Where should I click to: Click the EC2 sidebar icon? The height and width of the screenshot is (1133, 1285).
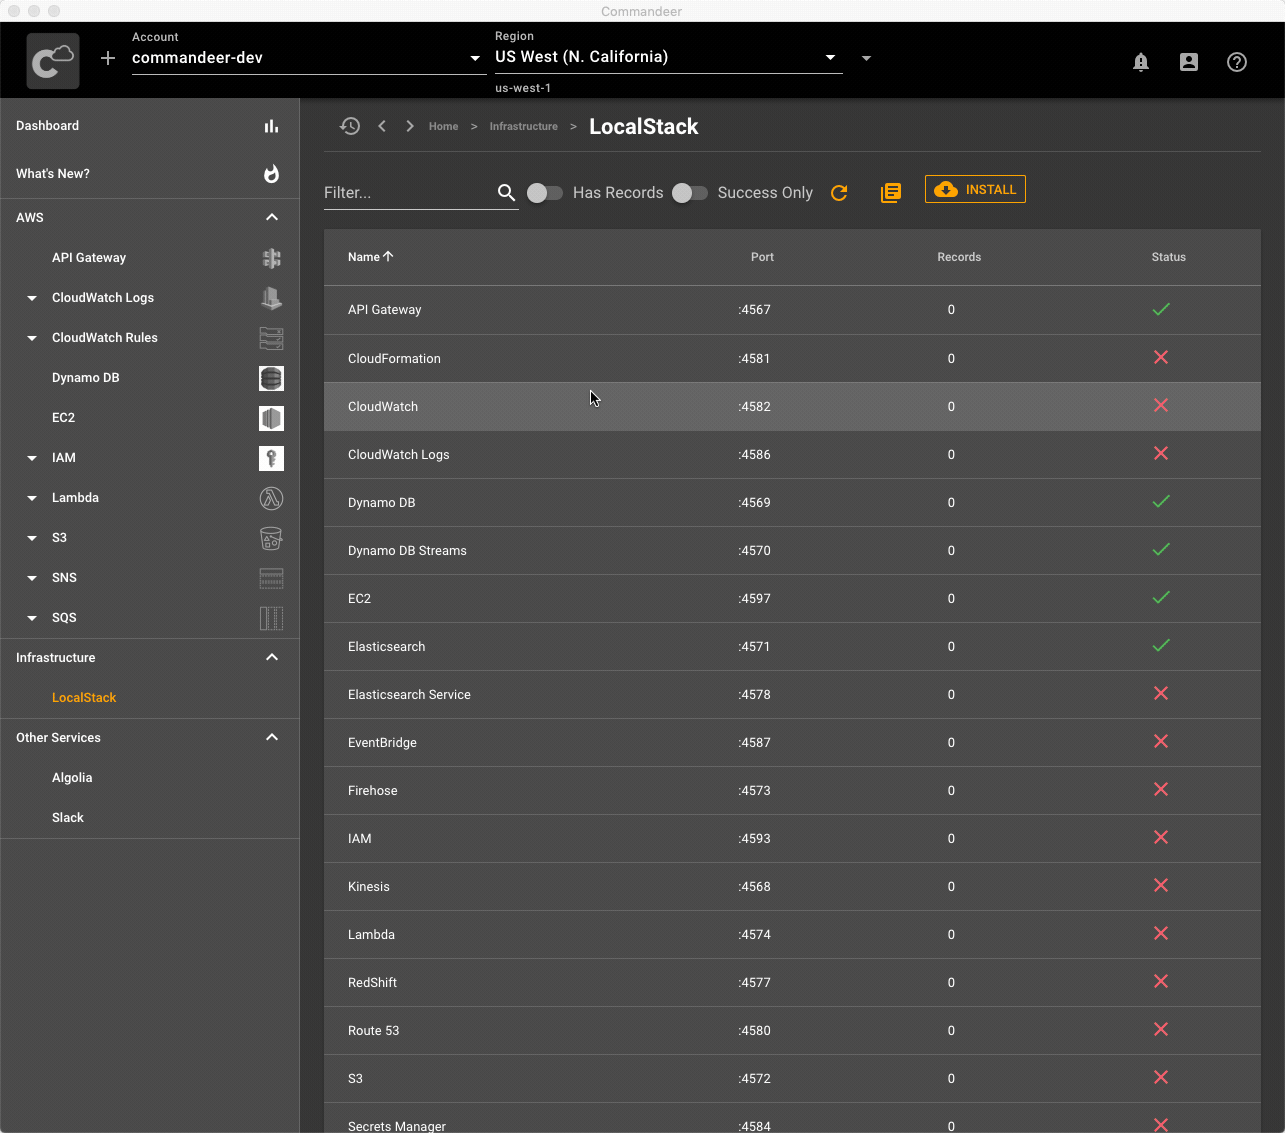click(x=271, y=418)
